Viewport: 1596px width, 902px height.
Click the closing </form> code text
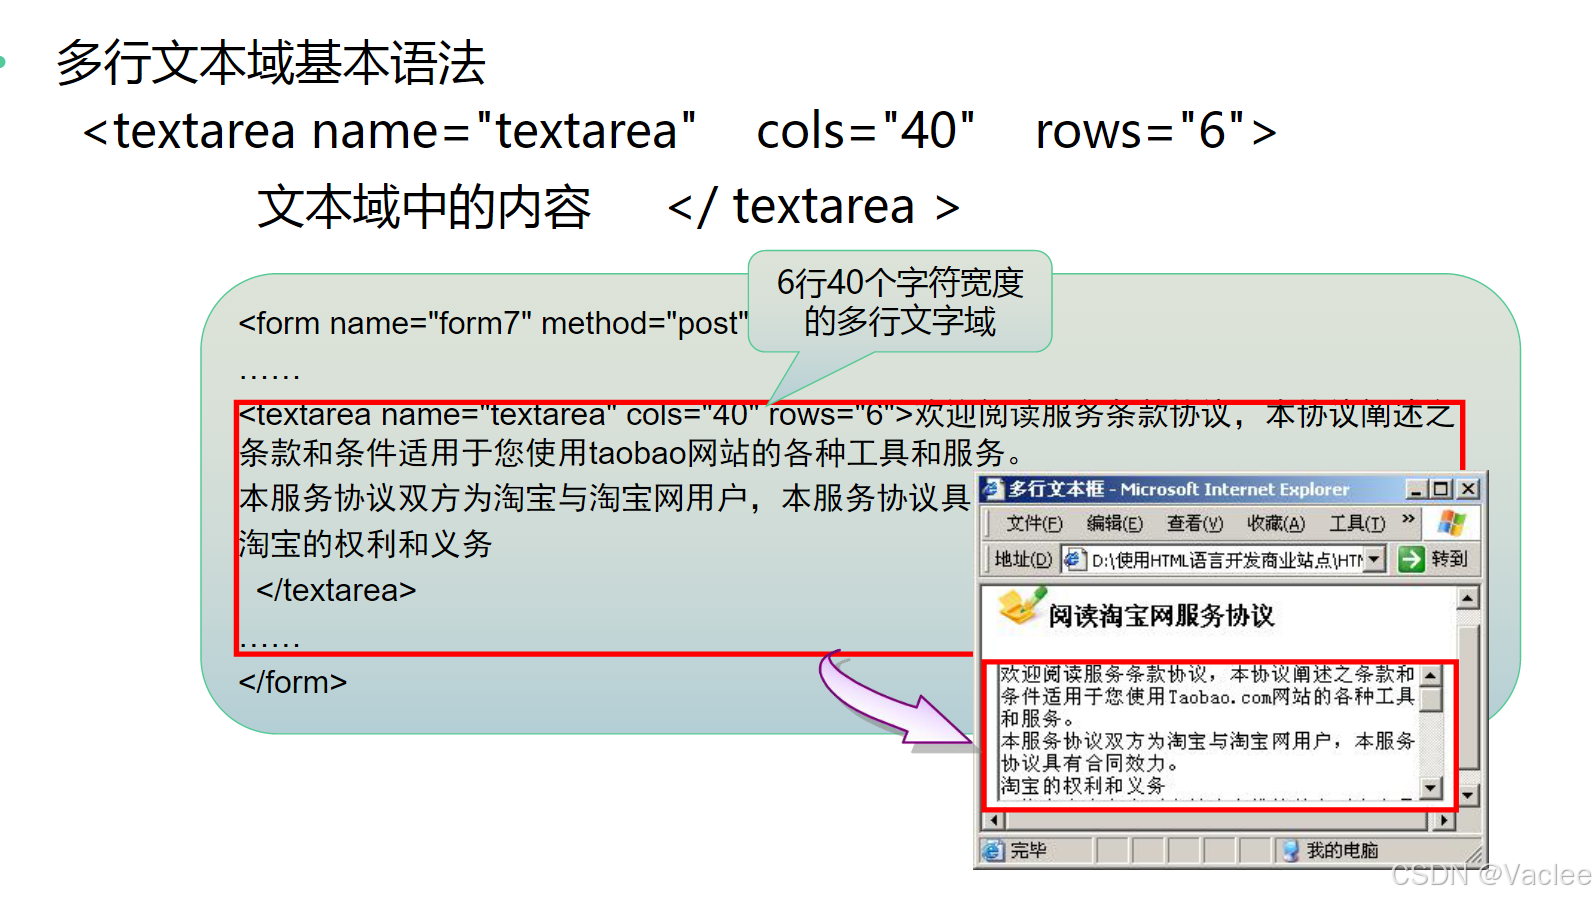[x=293, y=682]
